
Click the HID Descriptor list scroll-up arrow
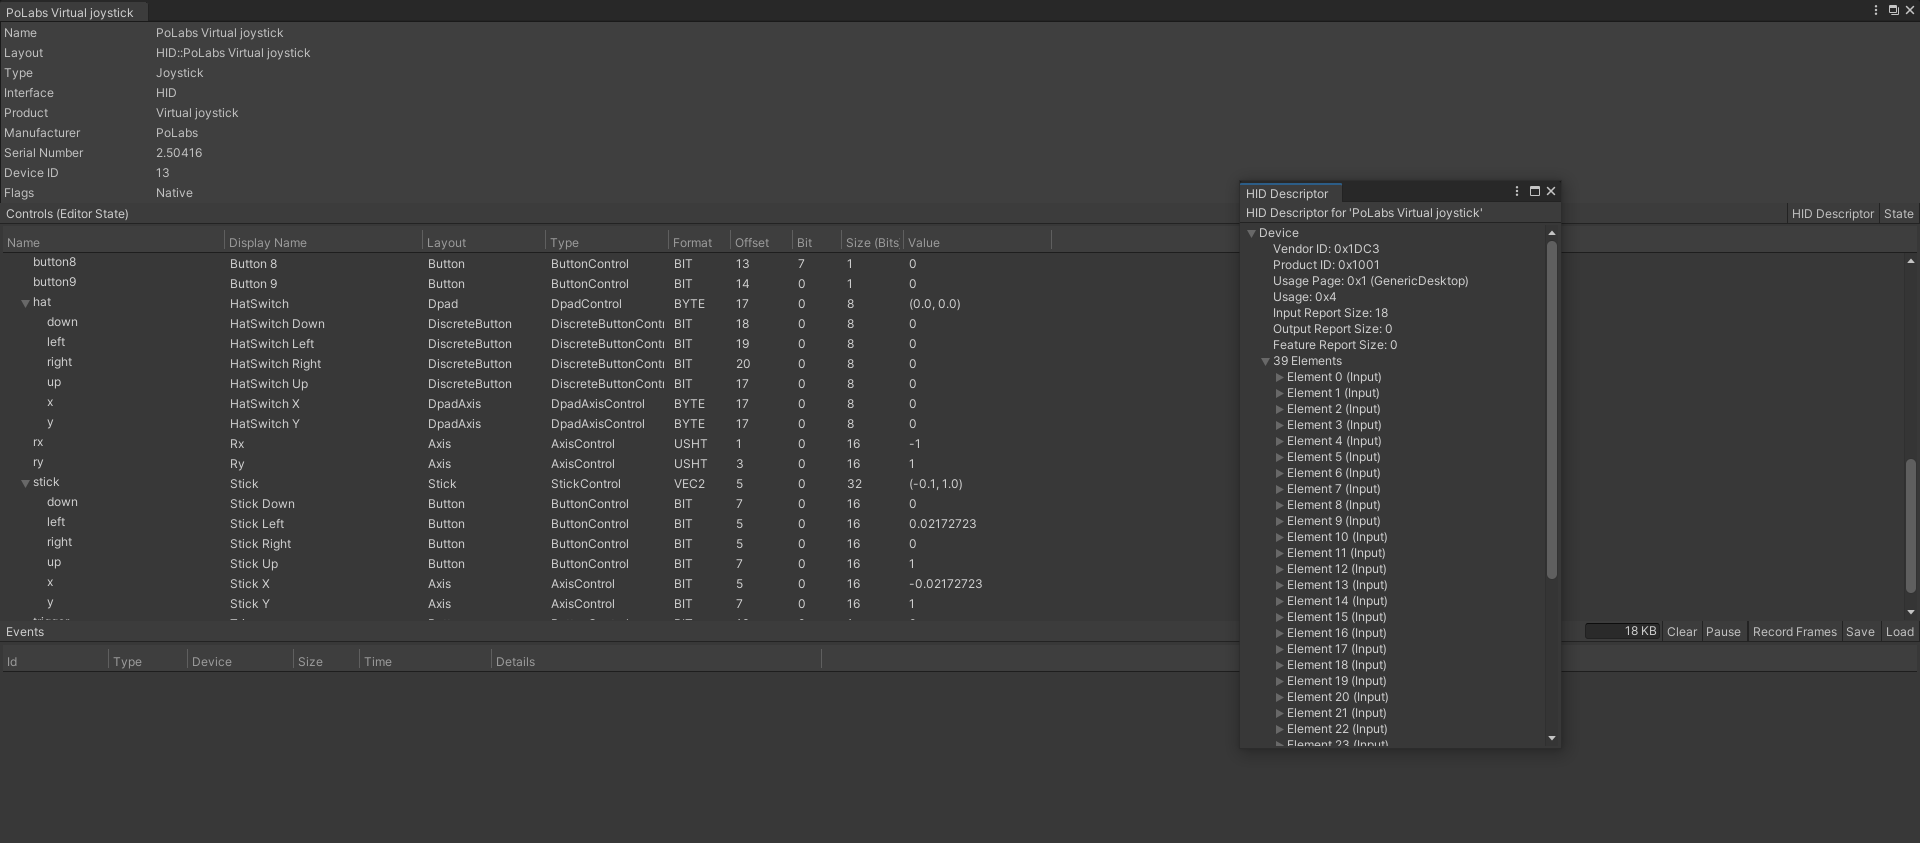(x=1552, y=233)
